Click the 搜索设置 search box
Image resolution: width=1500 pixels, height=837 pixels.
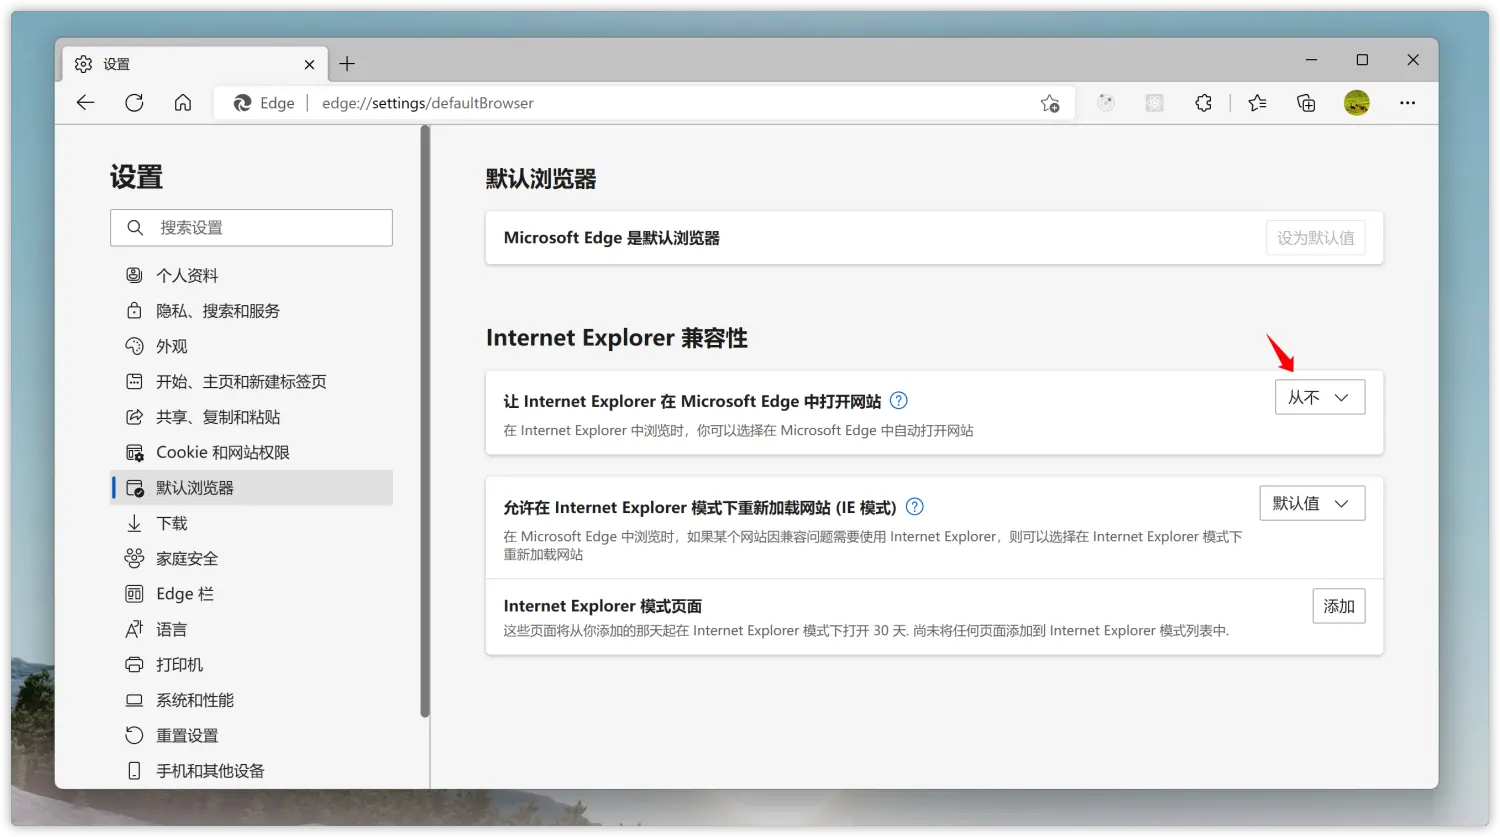coord(251,228)
